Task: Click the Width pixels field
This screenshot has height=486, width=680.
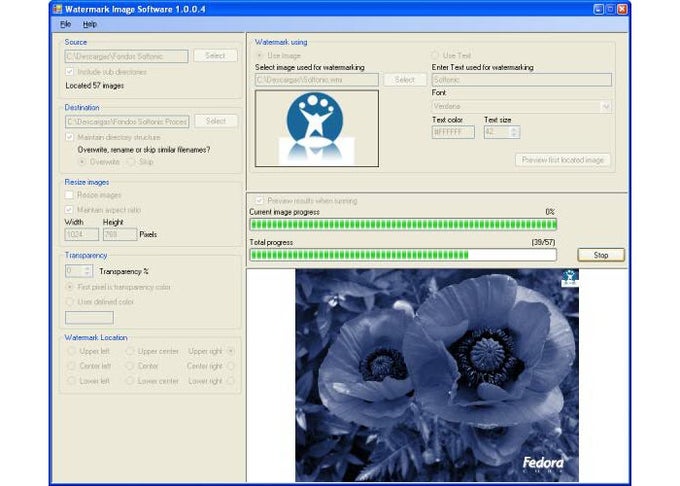Action: 82,235
